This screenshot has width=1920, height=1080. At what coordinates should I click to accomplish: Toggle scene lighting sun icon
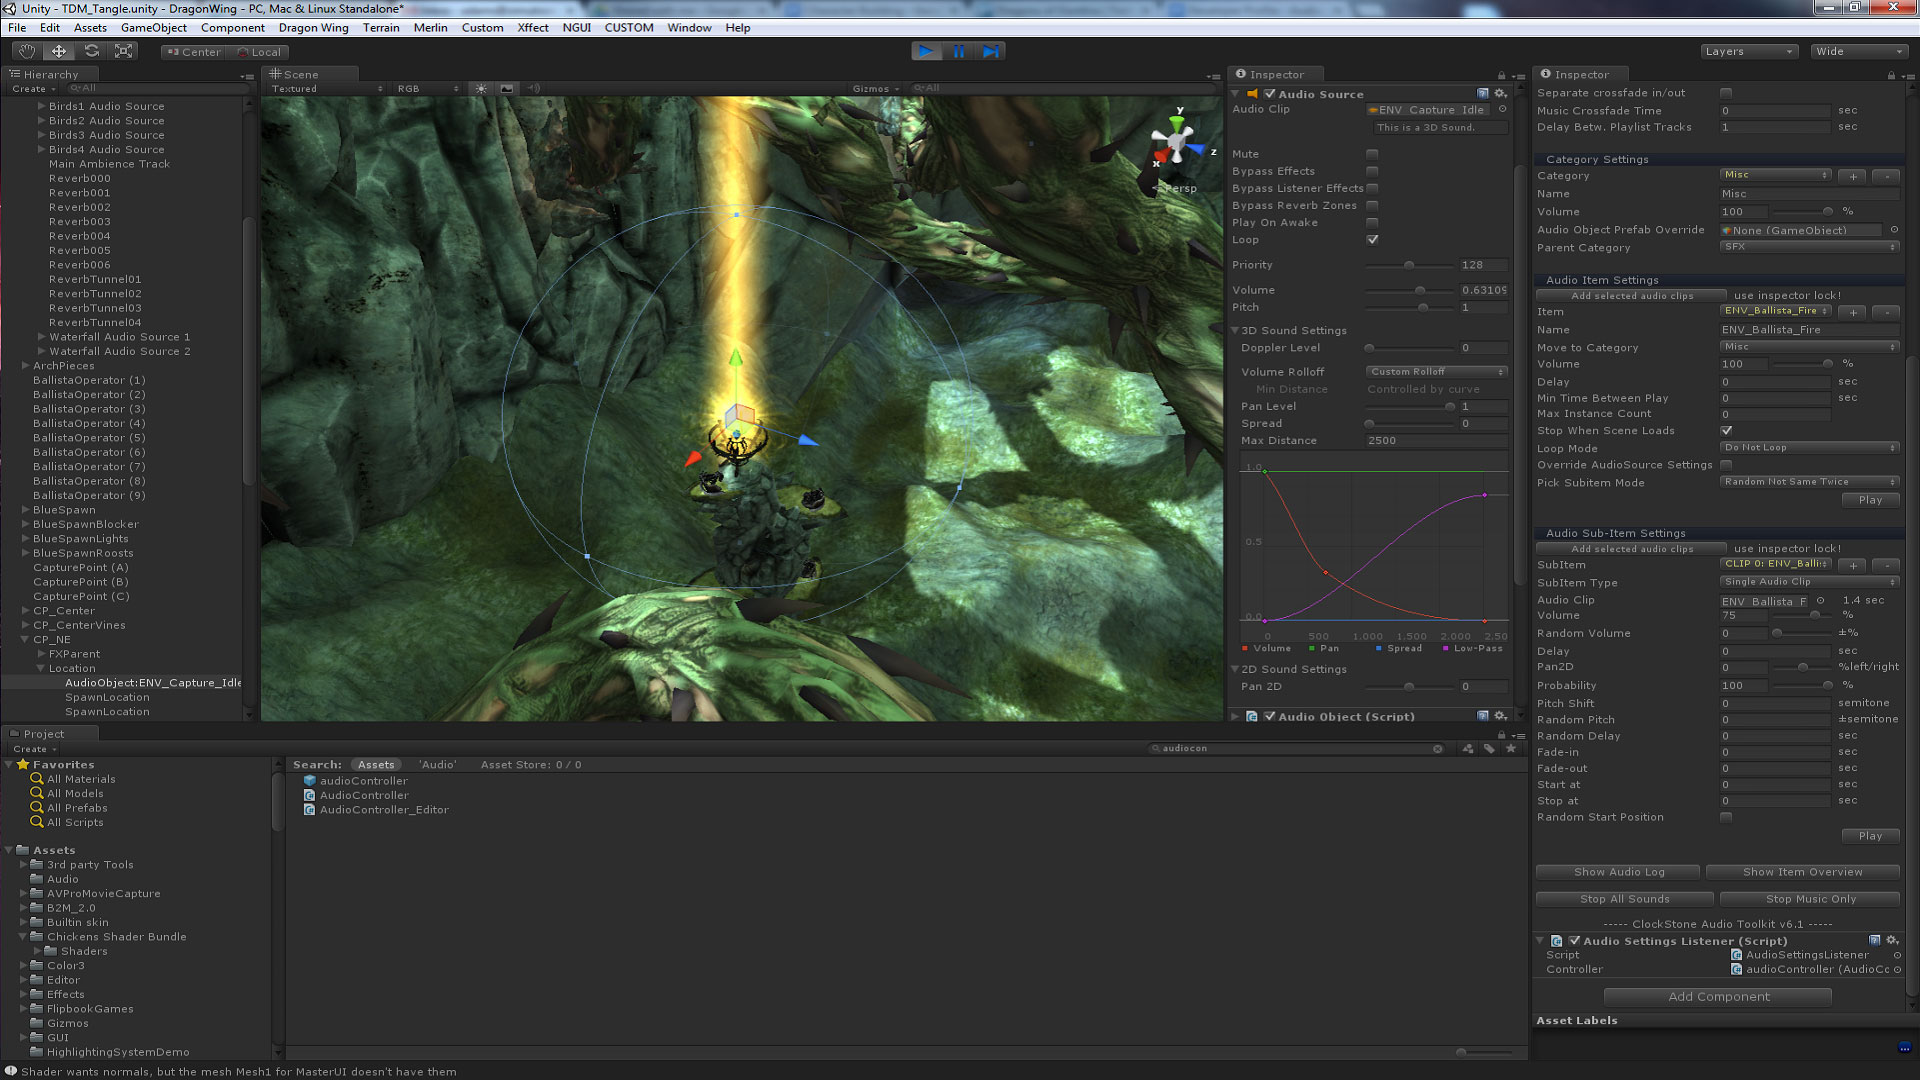tap(481, 89)
